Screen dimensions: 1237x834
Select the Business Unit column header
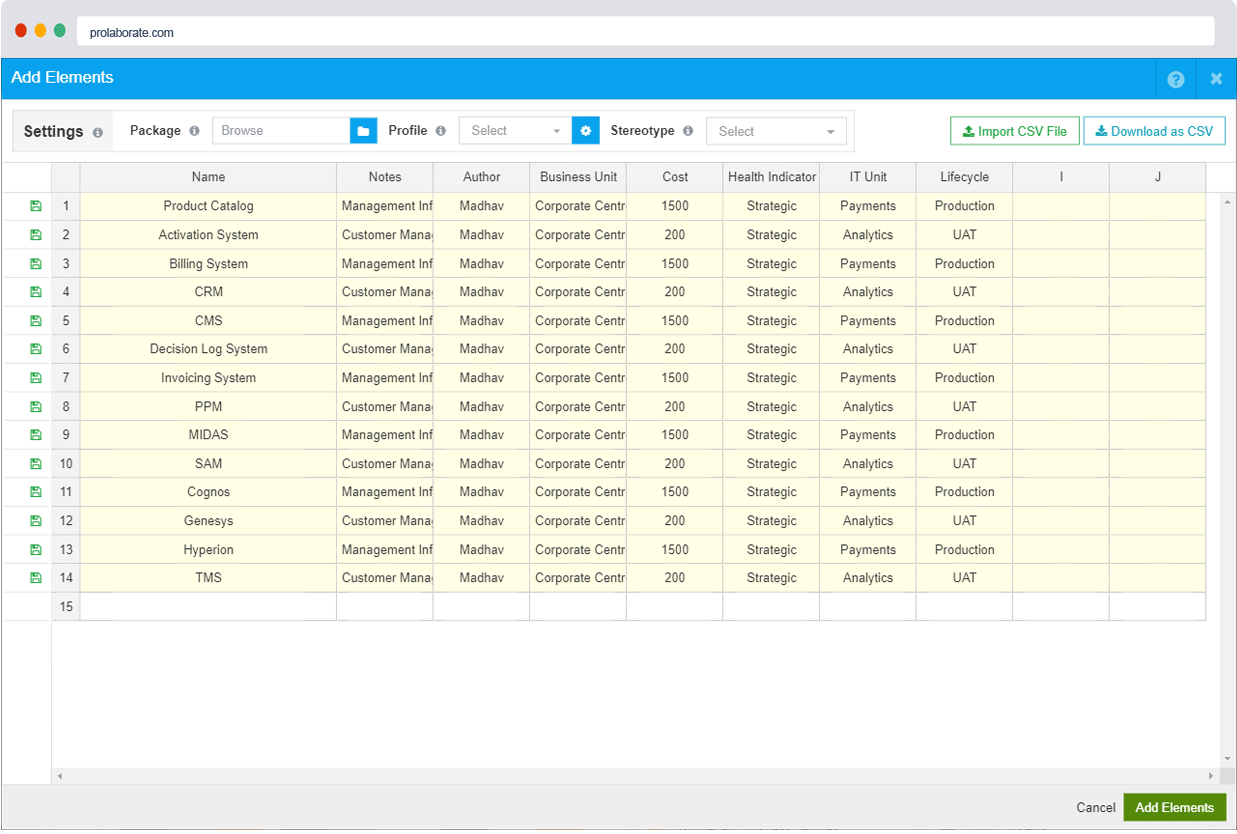578,177
